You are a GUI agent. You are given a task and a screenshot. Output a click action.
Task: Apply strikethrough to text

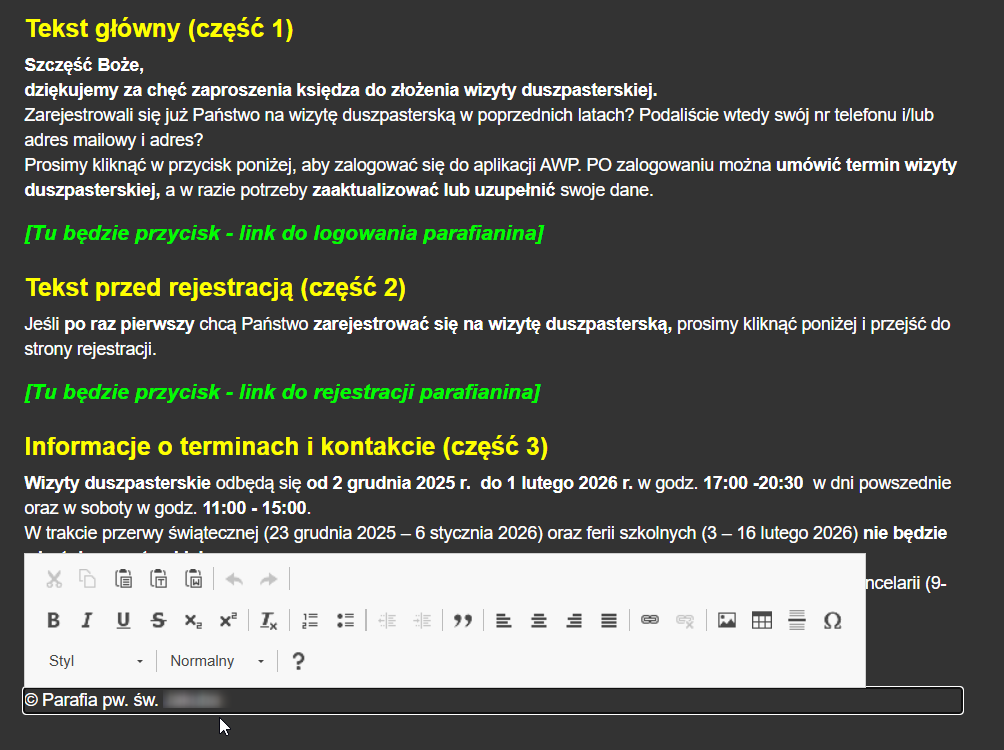(x=158, y=621)
